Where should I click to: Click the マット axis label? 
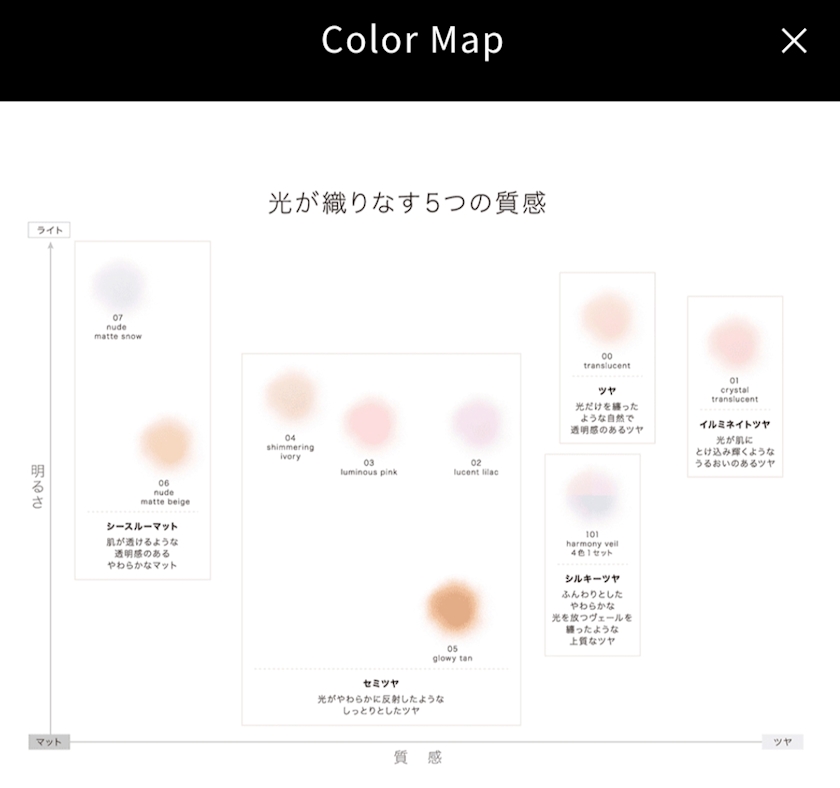tap(49, 742)
